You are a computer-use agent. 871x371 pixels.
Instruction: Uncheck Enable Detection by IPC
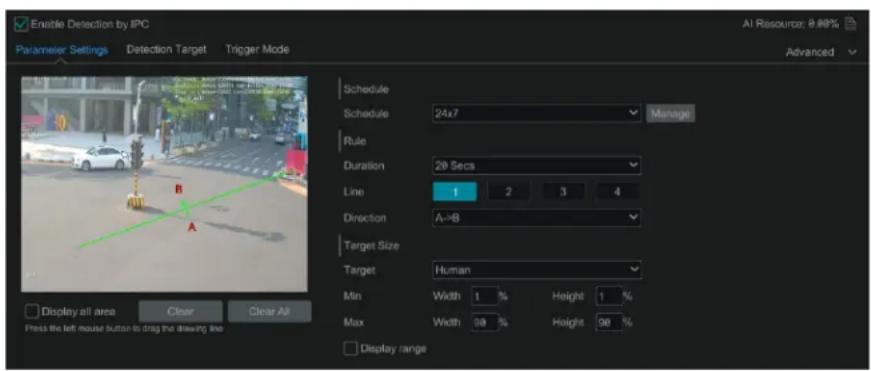pos(21,24)
